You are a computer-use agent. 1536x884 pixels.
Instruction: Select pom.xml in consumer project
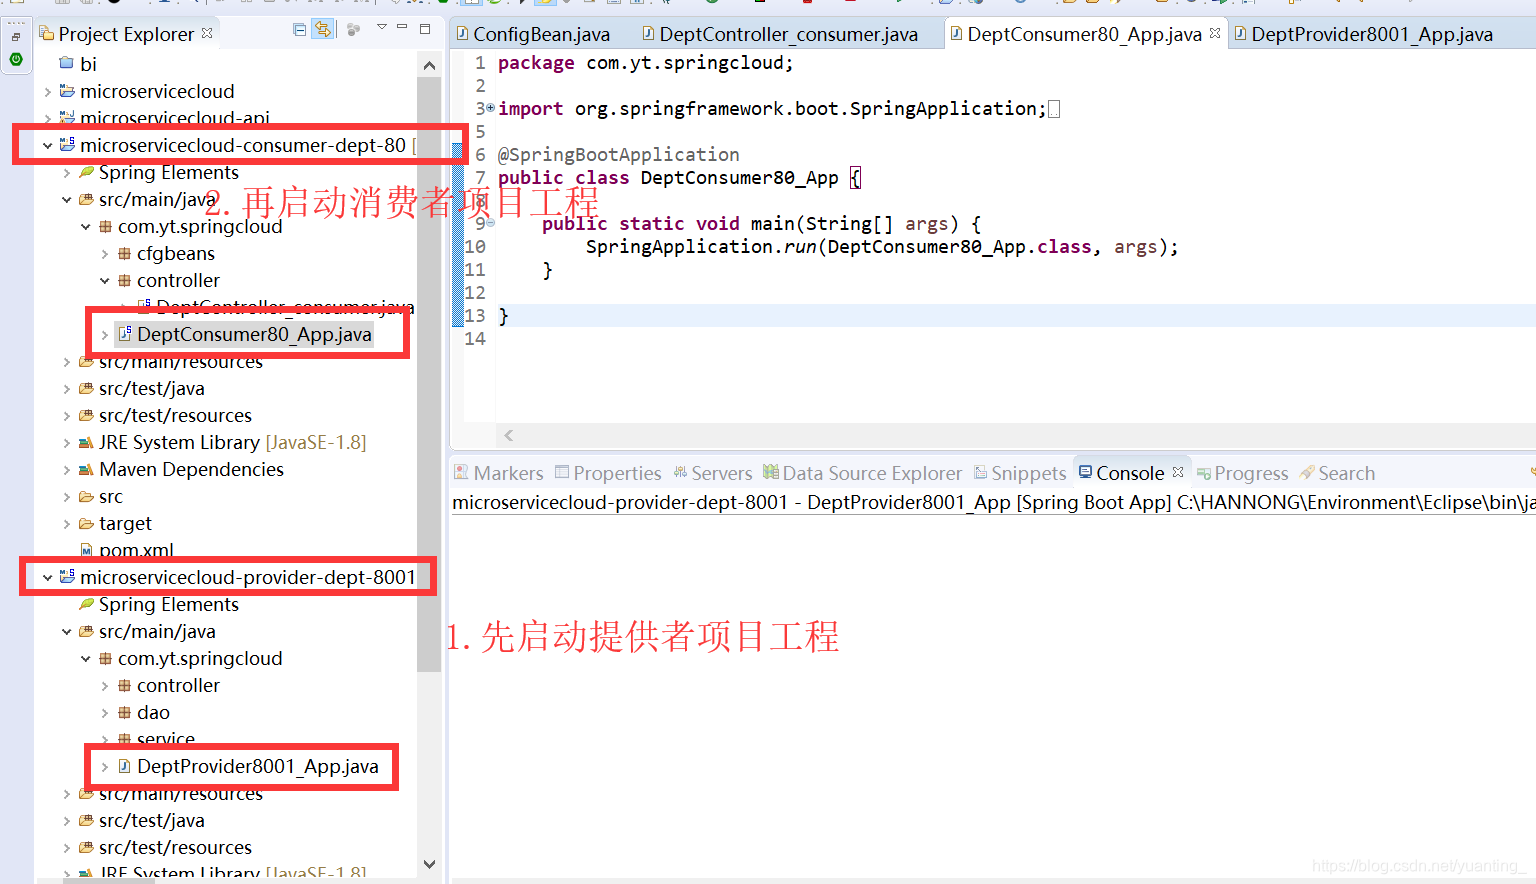click(x=136, y=550)
